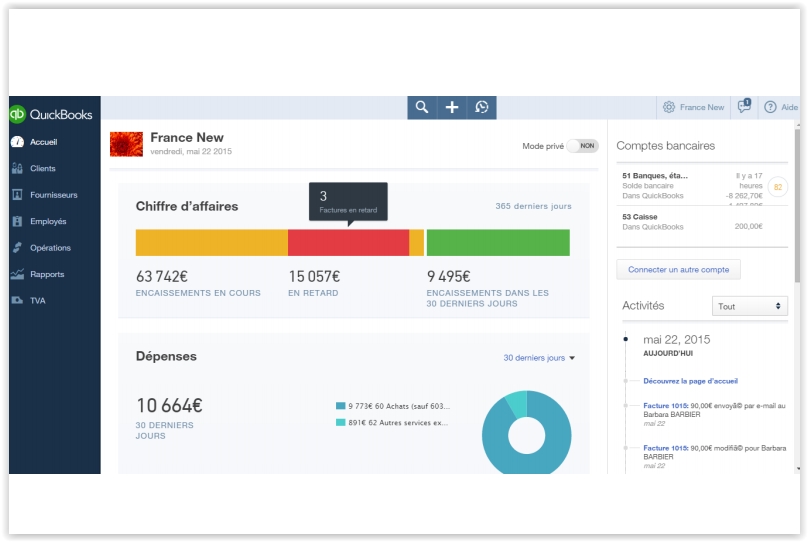Click the wide yellow open-invoices bar
Image resolution: width=808 pixels, height=542 pixels.
[x=211, y=243]
